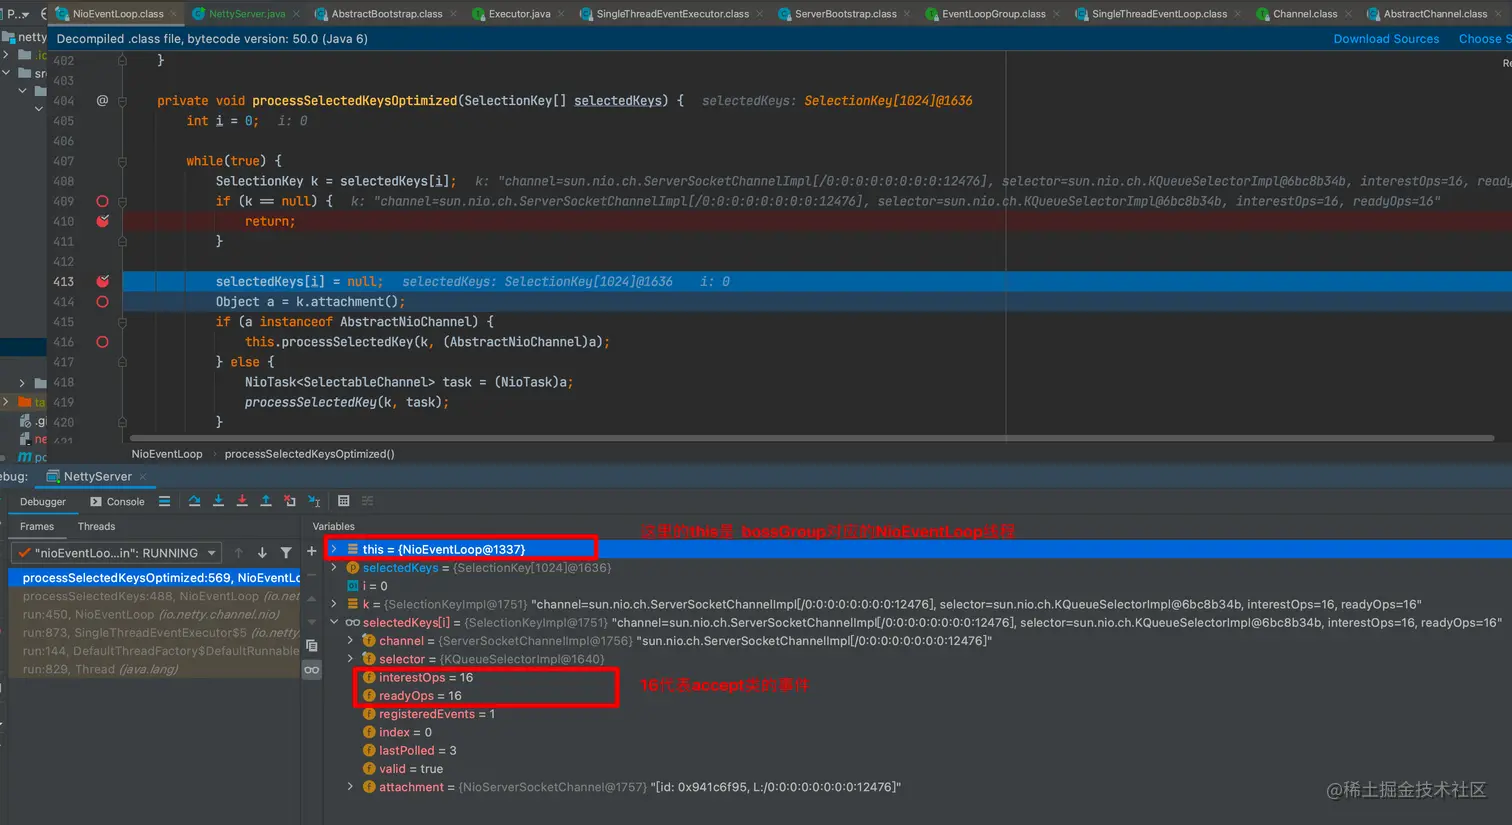The height and width of the screenshot is (825, 1512).
Task: Expand the 'k = {SelectionKeyImpl@1751}' variable
Action: coord(334,604)
